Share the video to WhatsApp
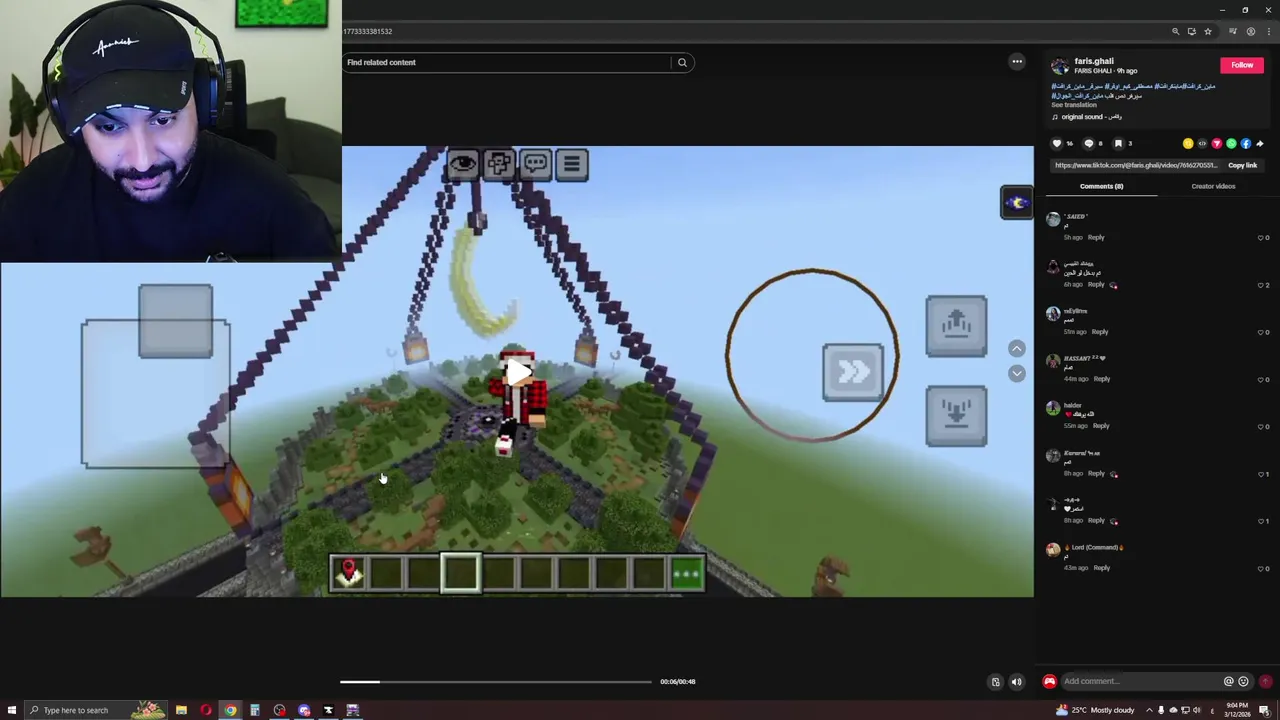This screenshot has width=1280, height=720. coord(1231,143)
